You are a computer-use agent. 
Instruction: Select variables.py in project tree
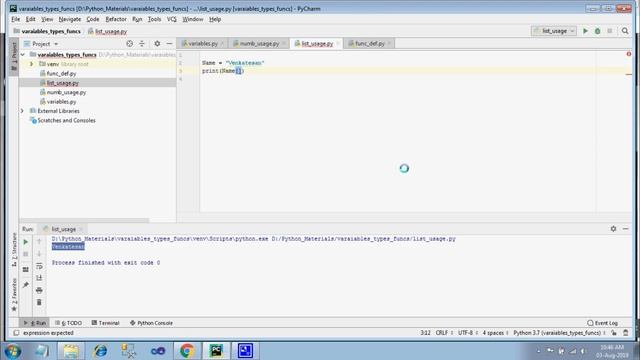click(x=61, y=102)
